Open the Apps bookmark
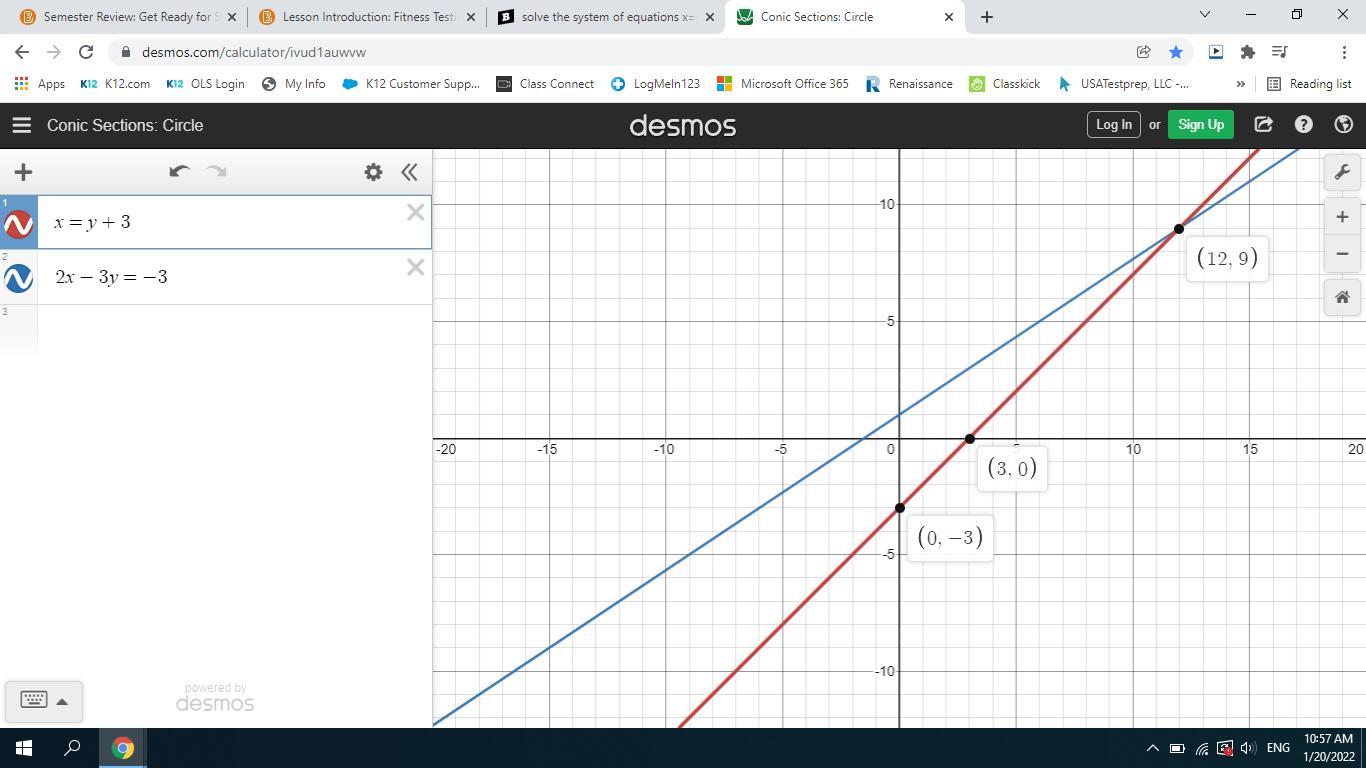Screen dimensions: 1366x768 tap(40, 84)
